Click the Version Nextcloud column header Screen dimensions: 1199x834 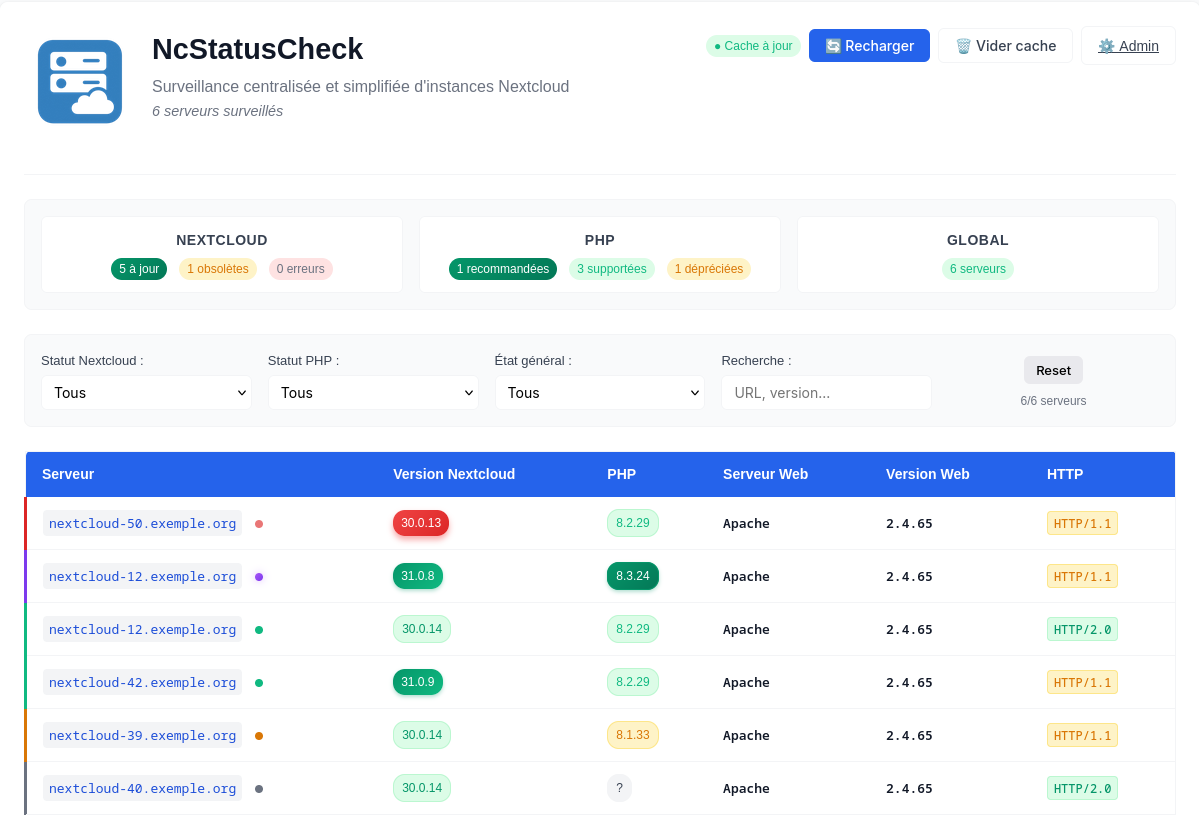[x=454, y=475]
